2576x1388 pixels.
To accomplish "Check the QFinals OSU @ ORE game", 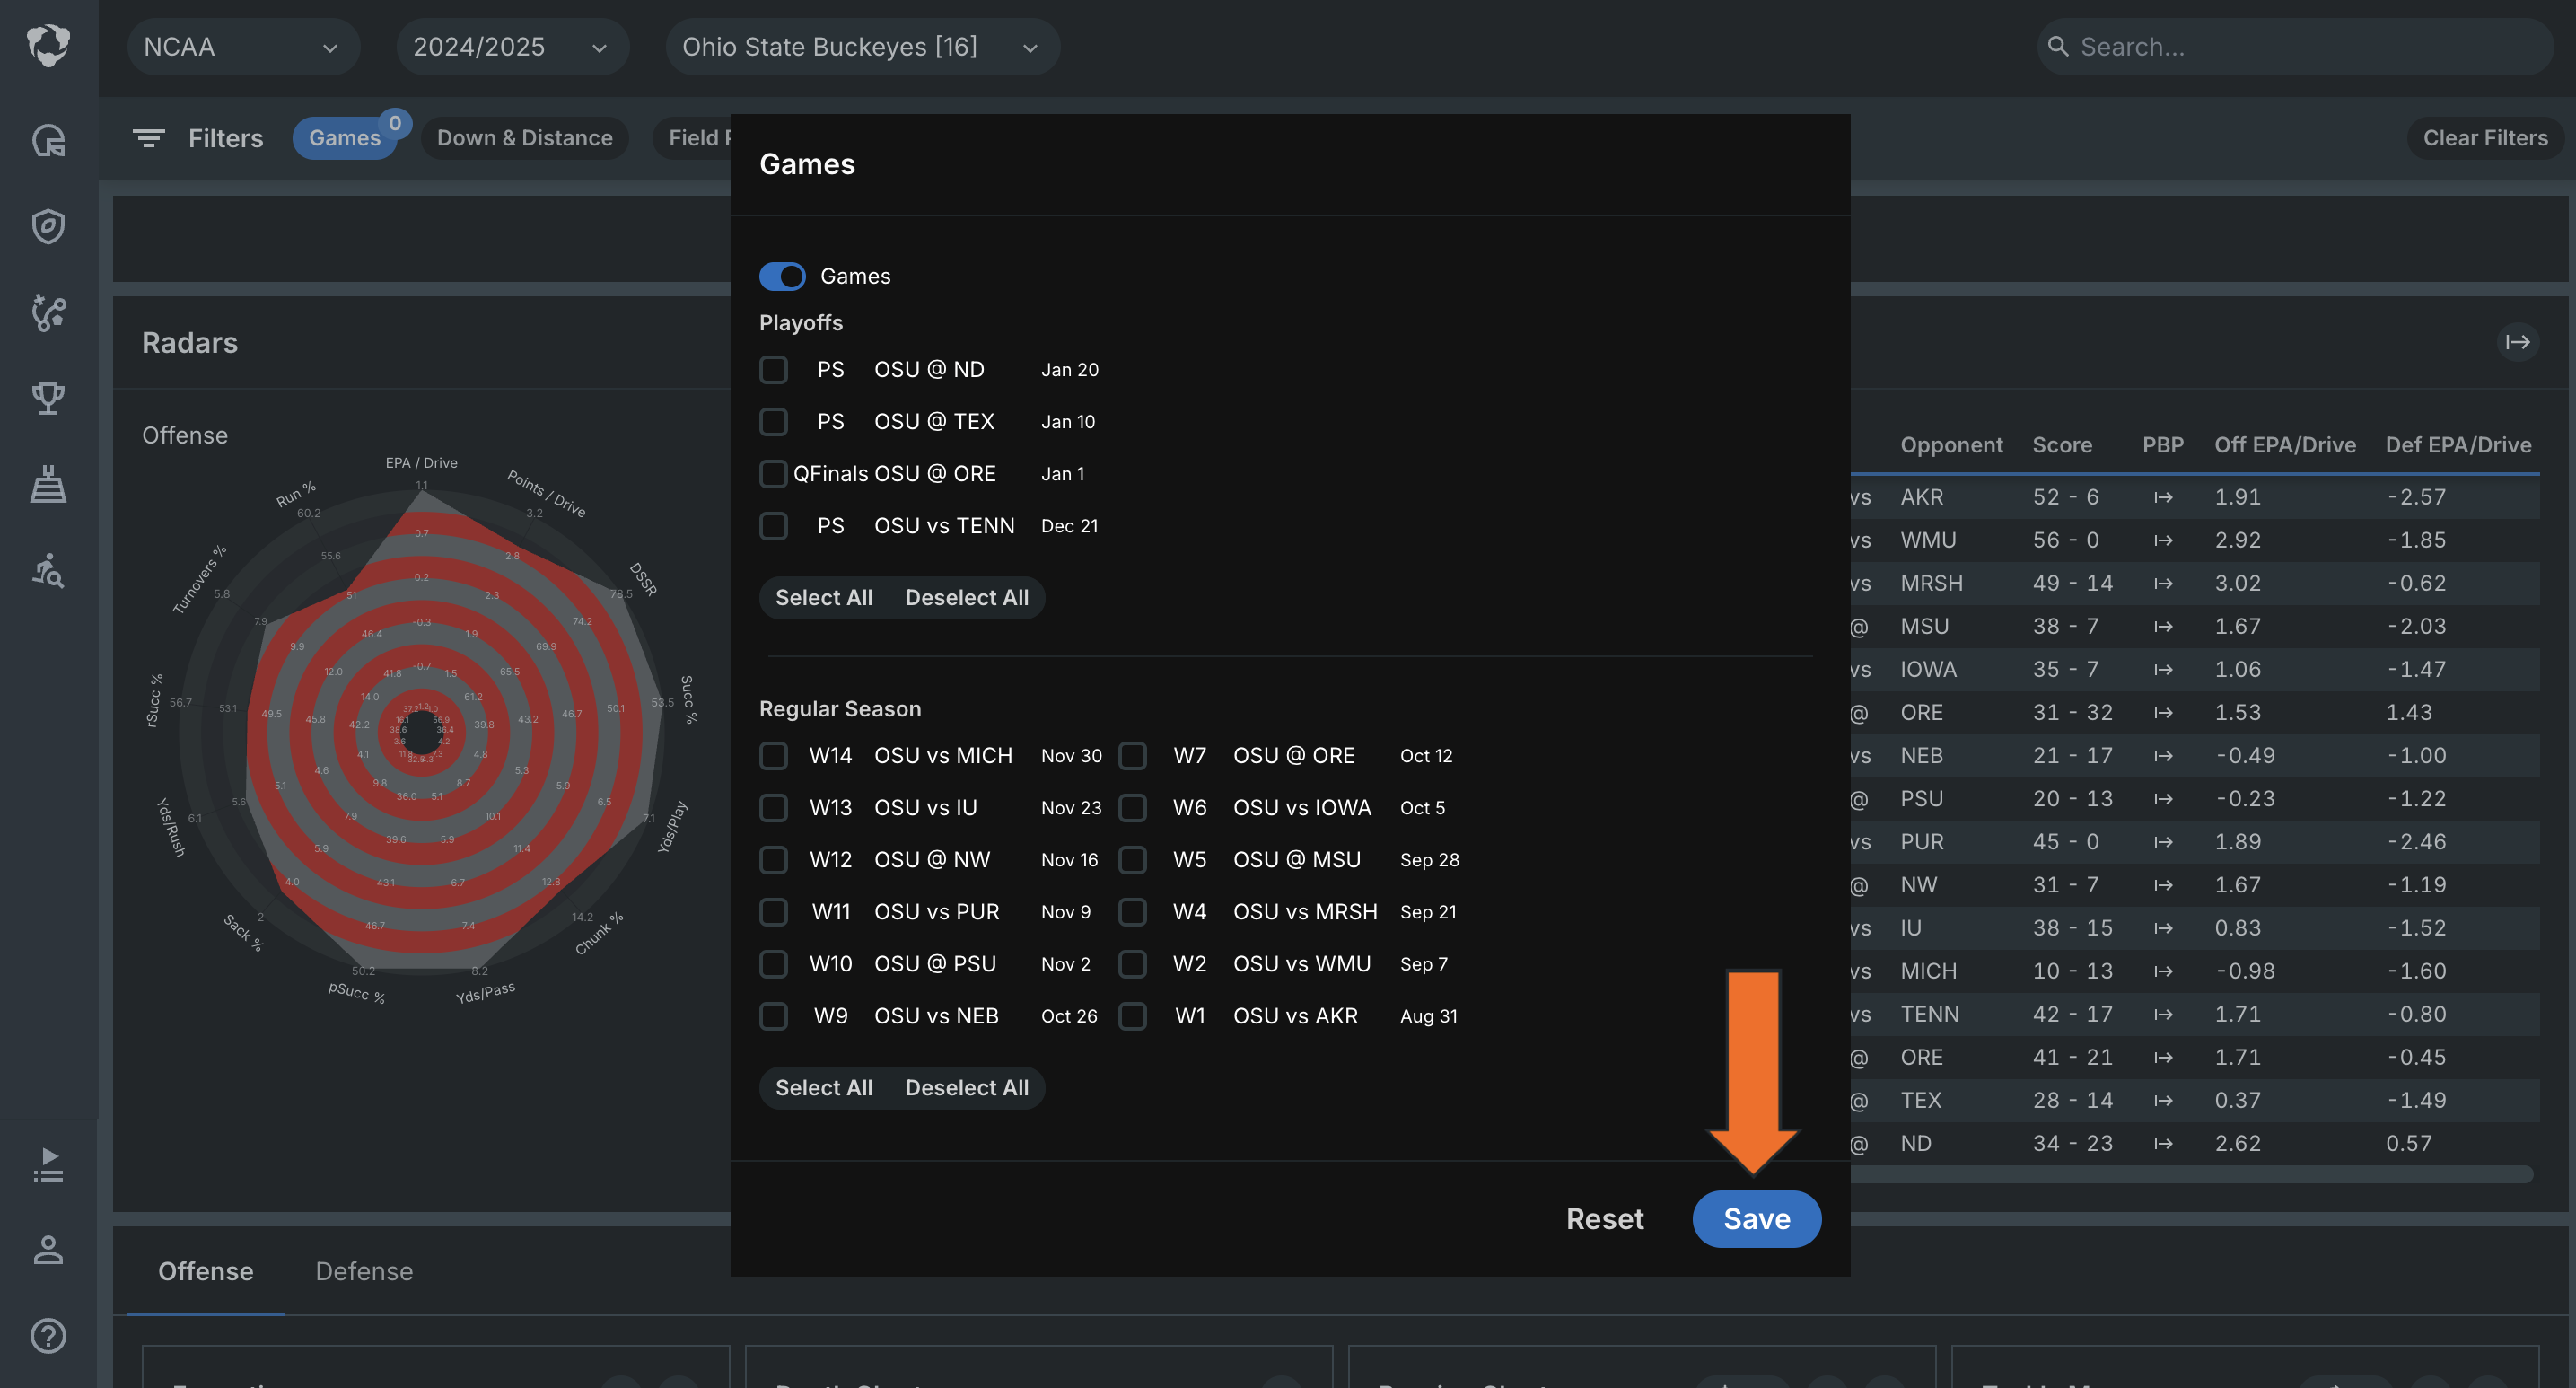I will pyautogui.click(x=773, y=474).
